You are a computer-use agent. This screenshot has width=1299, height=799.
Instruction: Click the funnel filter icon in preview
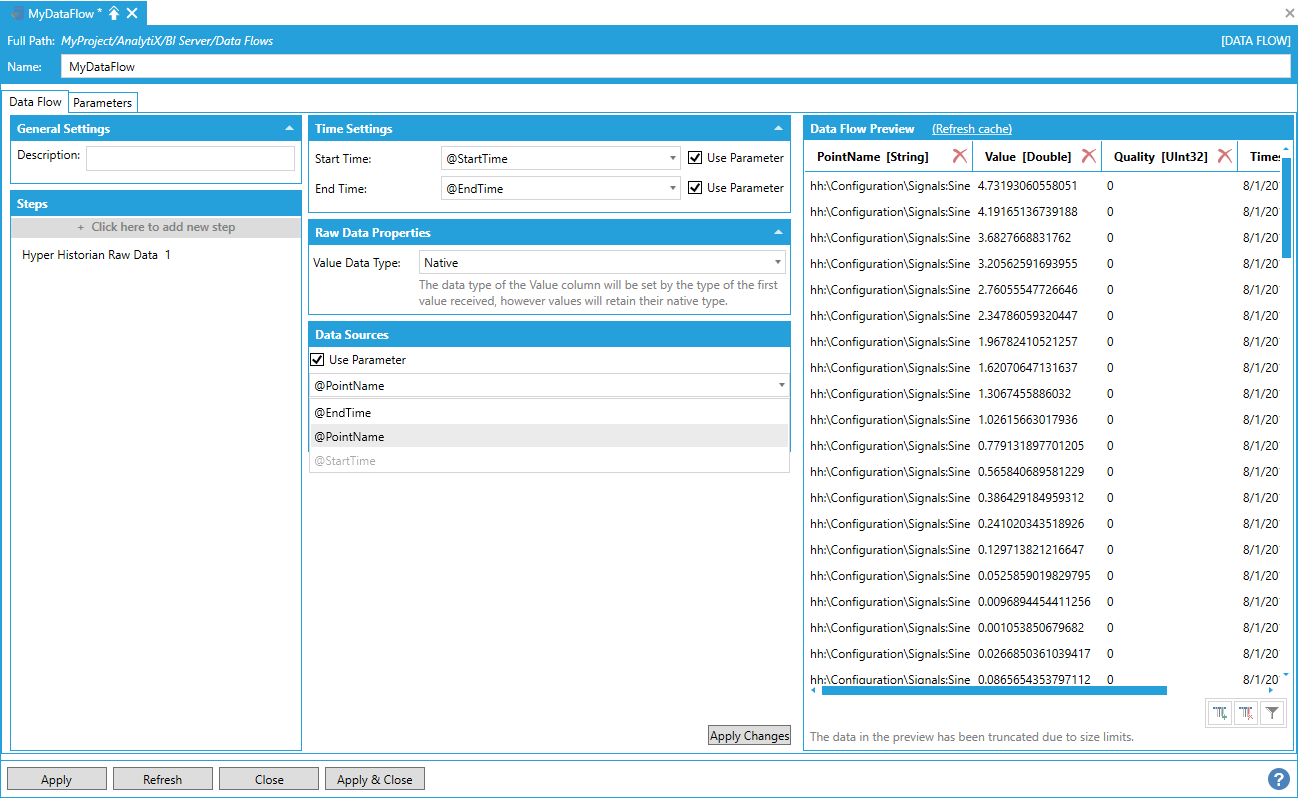(x=1271, y=713)
